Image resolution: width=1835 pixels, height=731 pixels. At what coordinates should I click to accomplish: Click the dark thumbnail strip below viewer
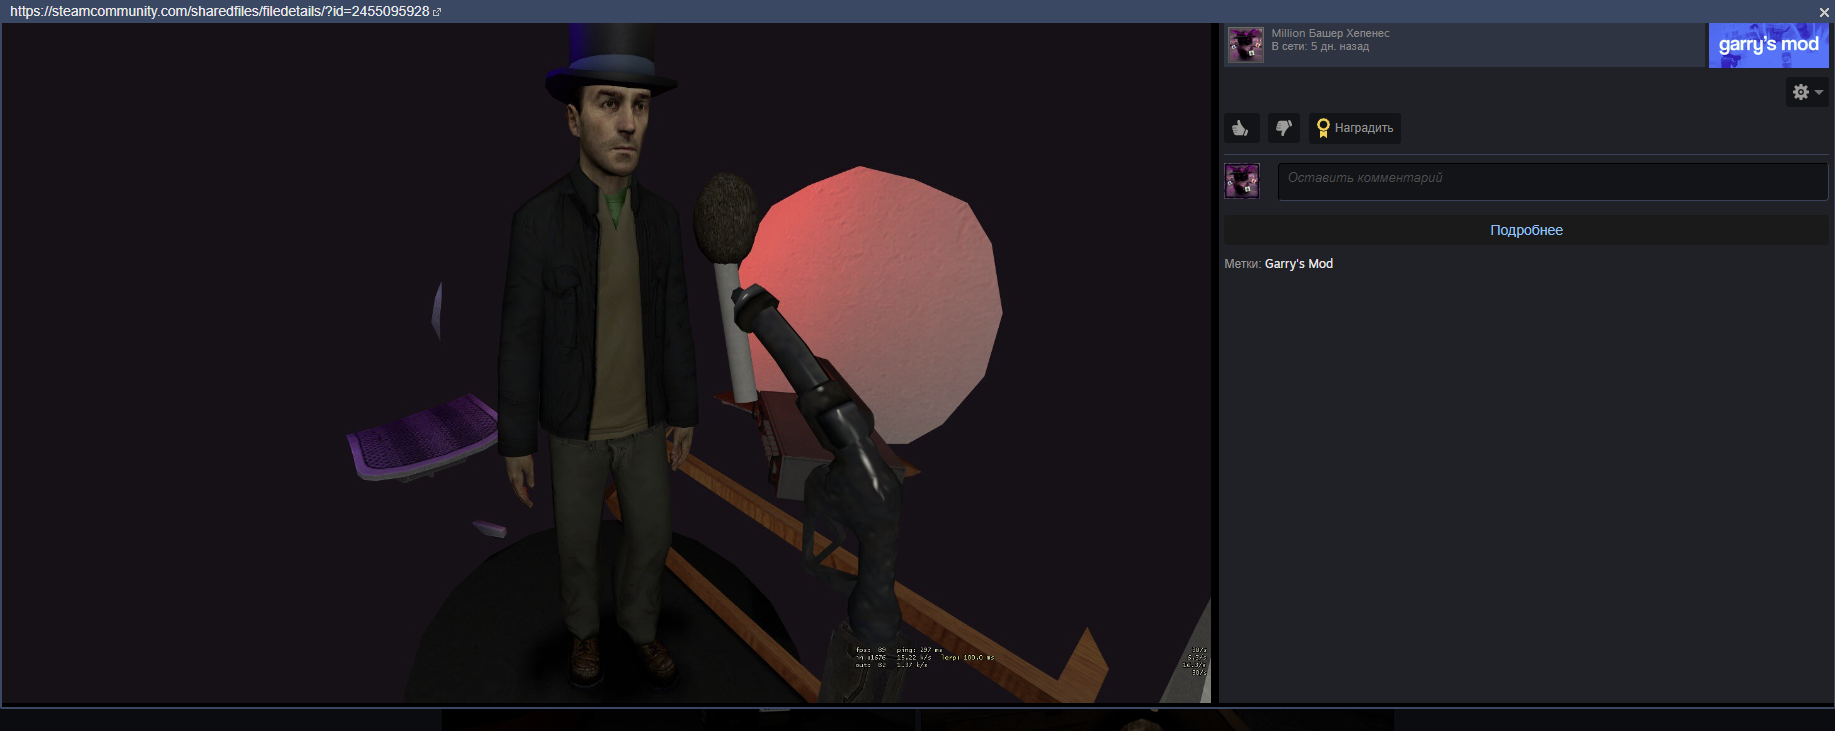click(917, 720)
